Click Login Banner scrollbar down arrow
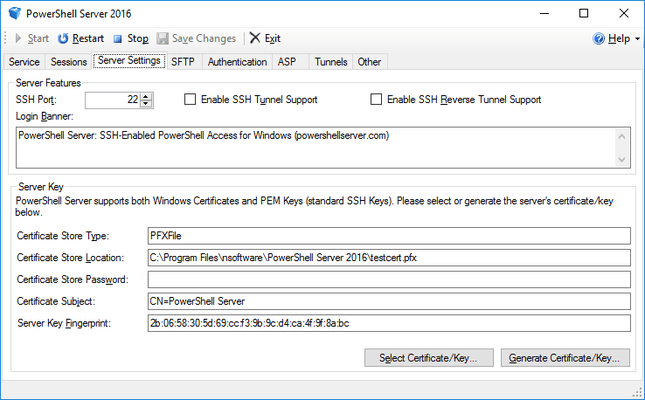The height and width of the screenshot is (400, 645). pyautogui.click(x=622, y=159)
